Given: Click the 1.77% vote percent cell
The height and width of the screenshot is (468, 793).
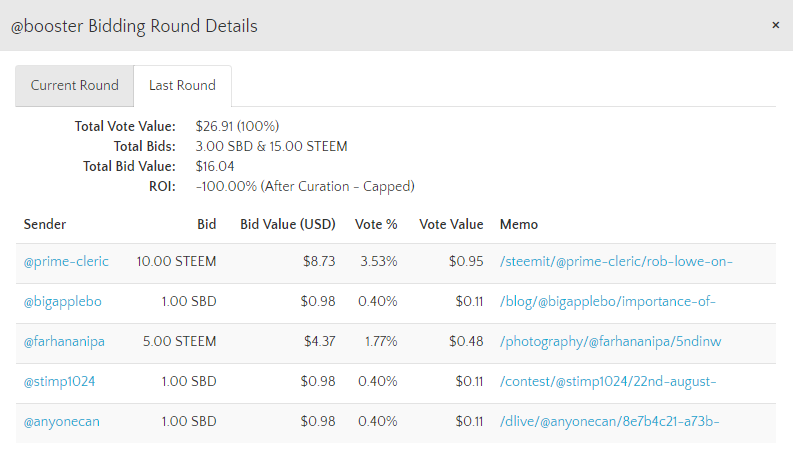Looking at the screenshot, I should coord(381,342).
